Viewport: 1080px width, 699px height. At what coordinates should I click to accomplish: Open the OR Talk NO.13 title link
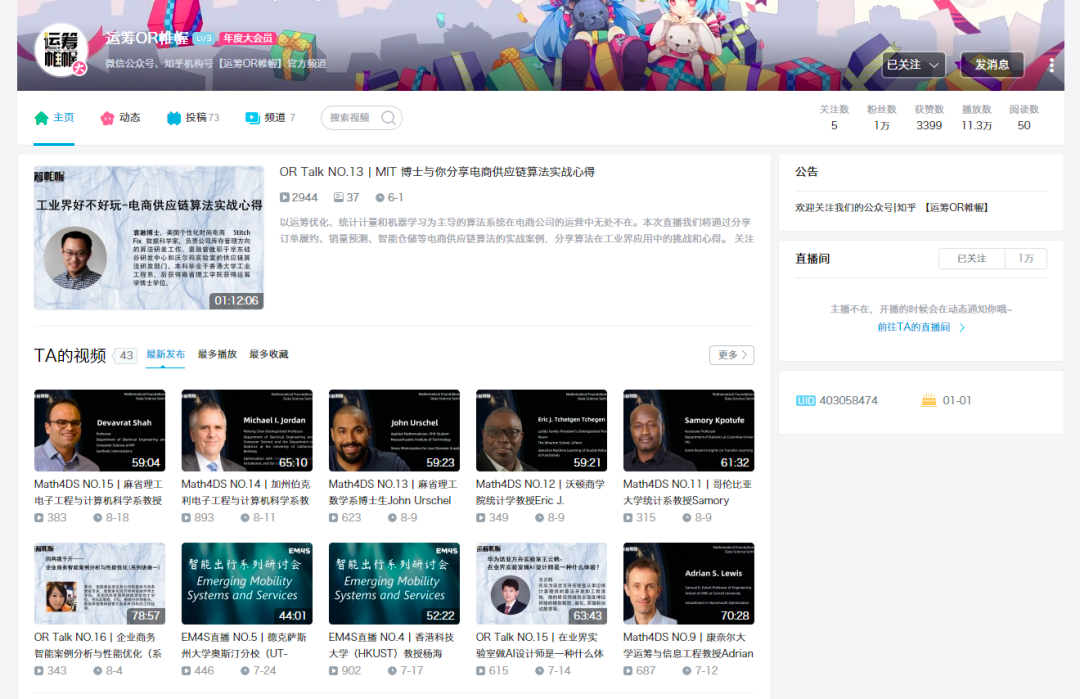click(437, 172)
